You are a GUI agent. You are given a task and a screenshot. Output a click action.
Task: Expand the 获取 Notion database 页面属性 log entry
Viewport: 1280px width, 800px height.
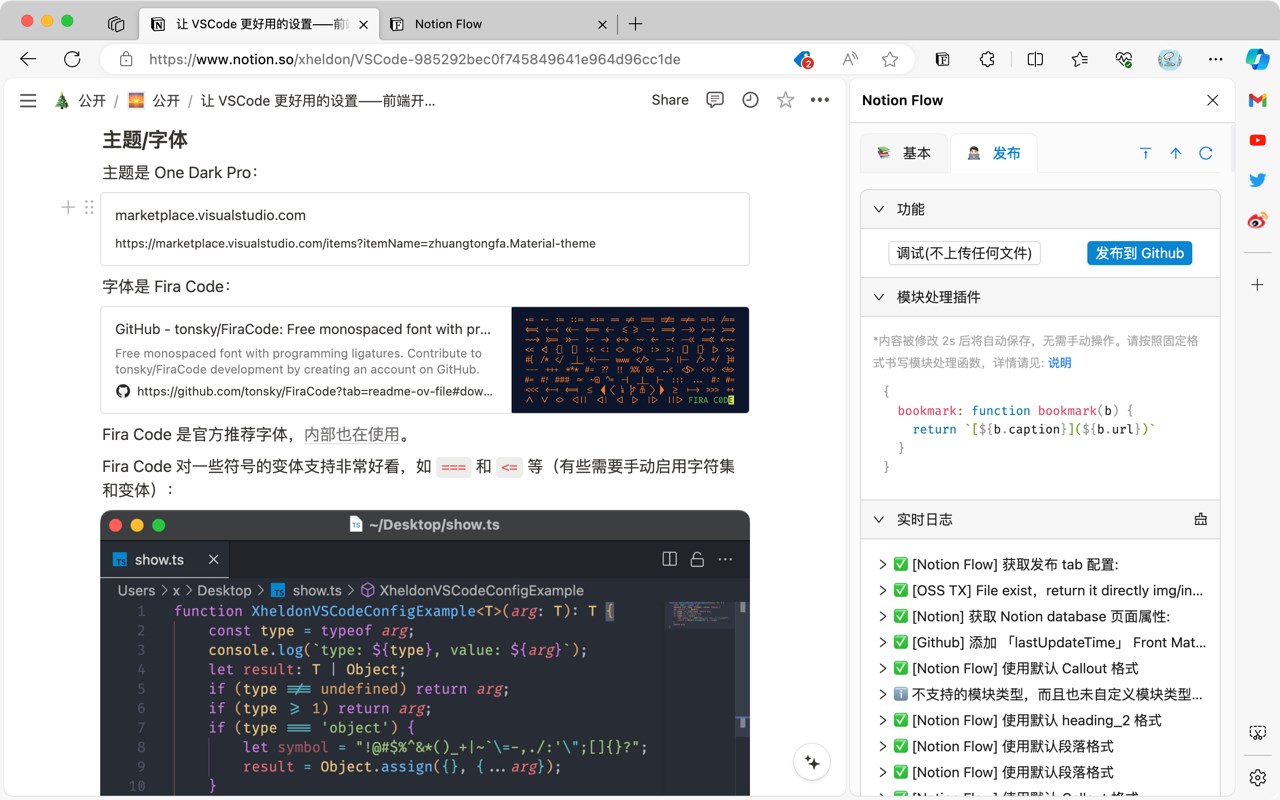tap(883, 616)
